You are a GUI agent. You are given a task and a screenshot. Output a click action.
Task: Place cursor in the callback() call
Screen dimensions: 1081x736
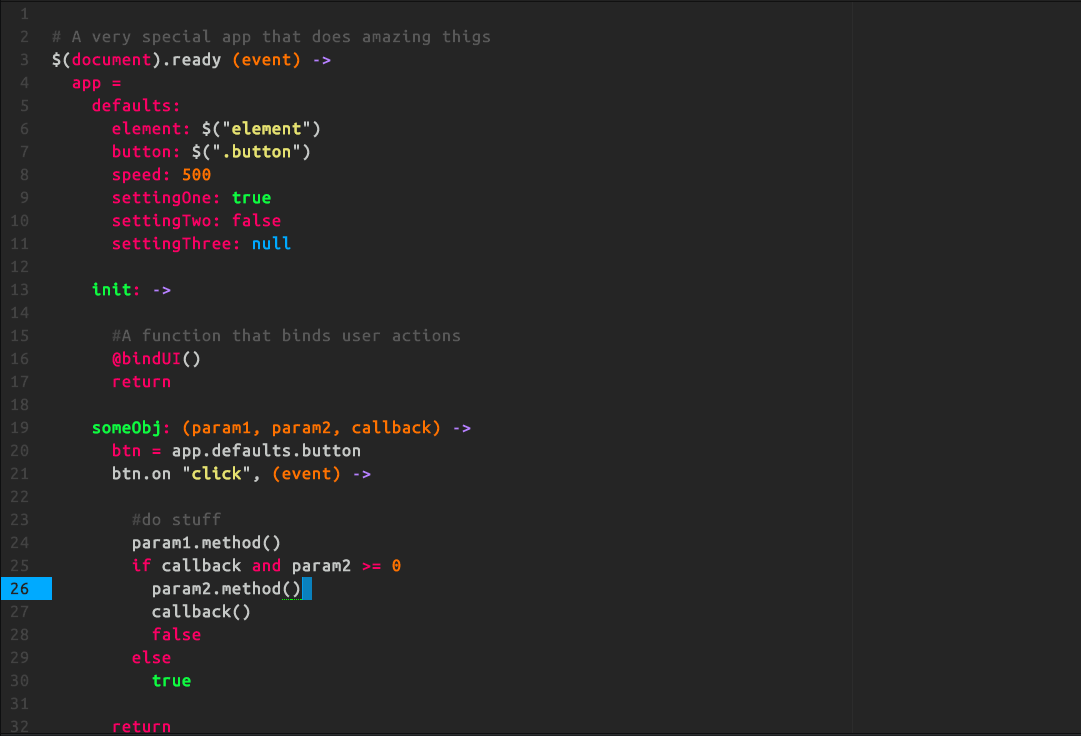pos(200,611)
